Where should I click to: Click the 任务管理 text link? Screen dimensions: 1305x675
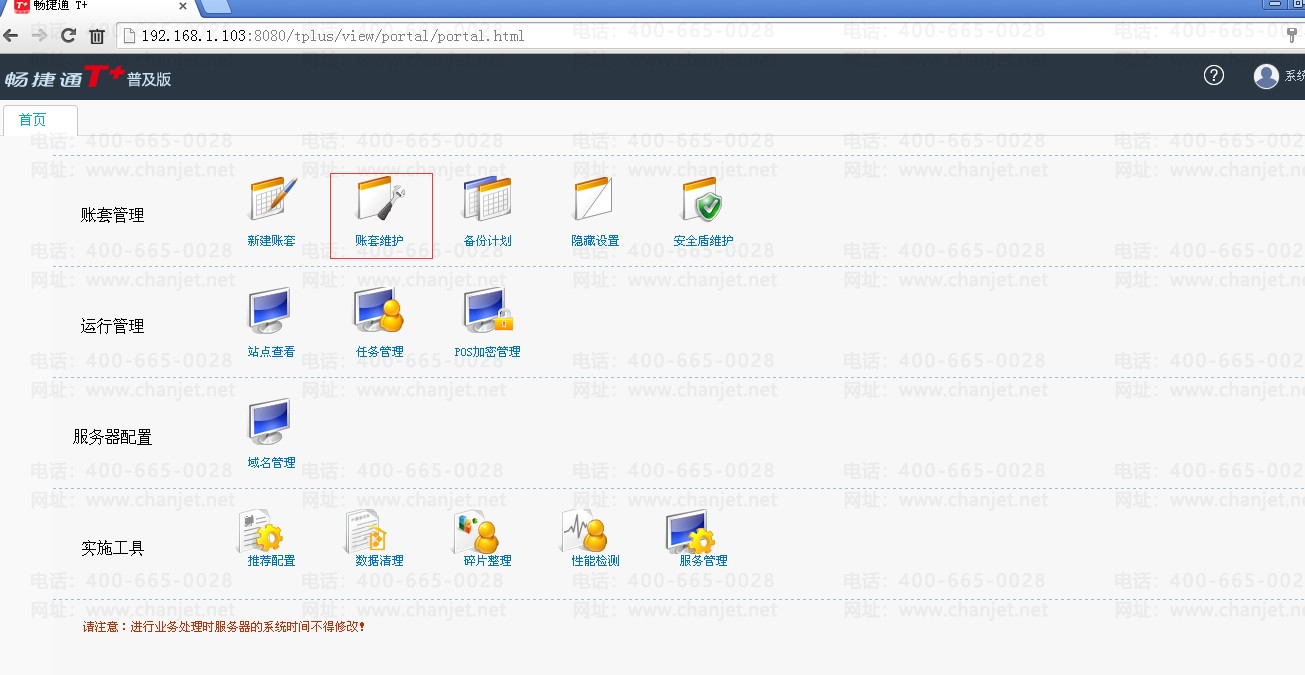380,352
